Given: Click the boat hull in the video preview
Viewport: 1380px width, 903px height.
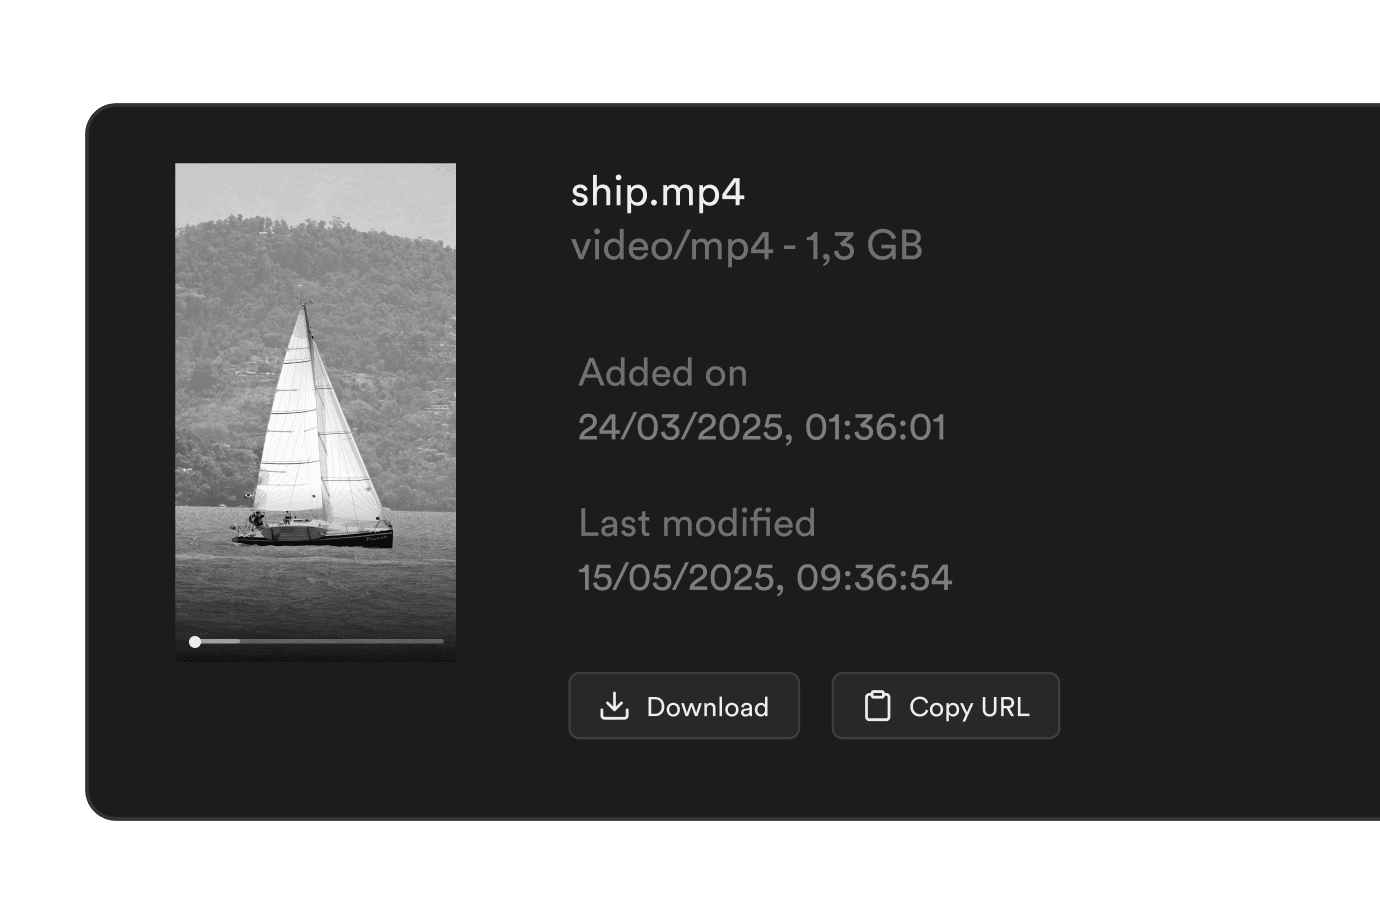Looking at the screenshot, I should pyautogui.click(x=313, y=536).
